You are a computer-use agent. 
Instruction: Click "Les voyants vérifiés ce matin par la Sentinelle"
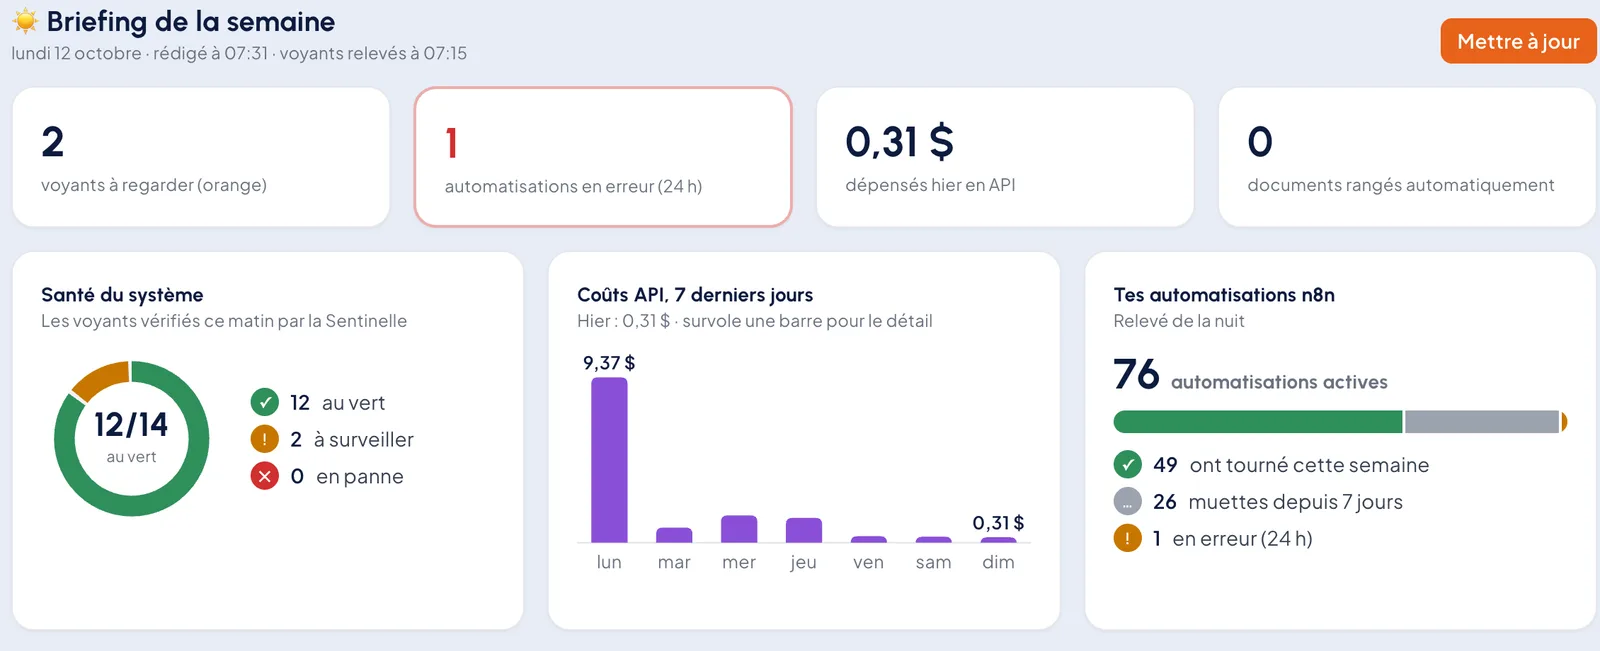point(224,321)
